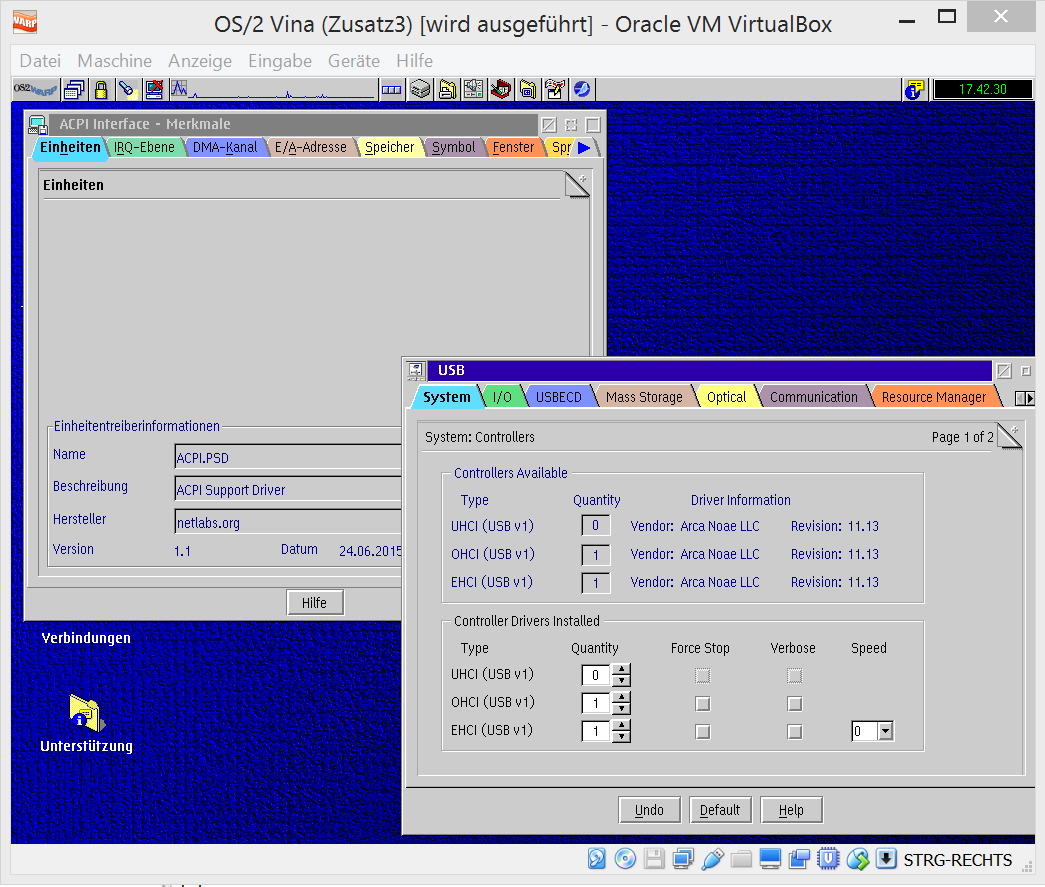The image size is (1045, 887).
Task: Click UHCI driver quantity spinner arrows
Action: tap(621, 675)
